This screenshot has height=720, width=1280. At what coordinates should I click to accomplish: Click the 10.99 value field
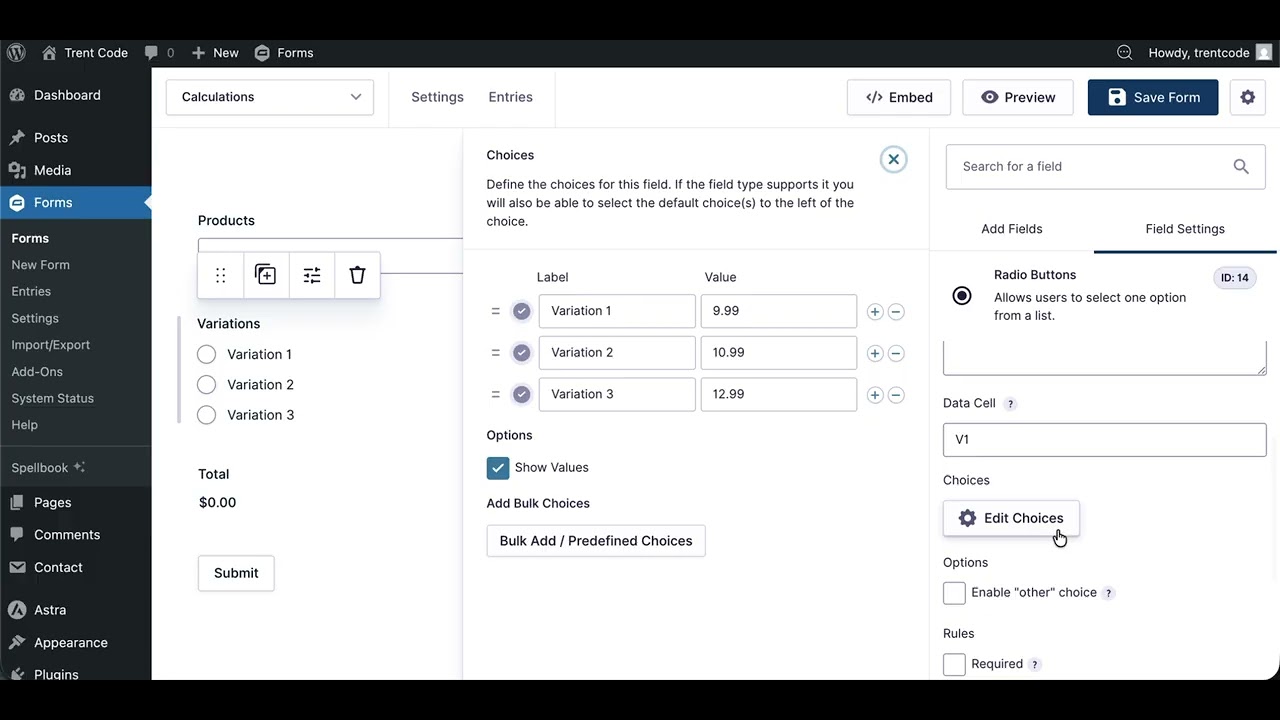click(779, 353)
